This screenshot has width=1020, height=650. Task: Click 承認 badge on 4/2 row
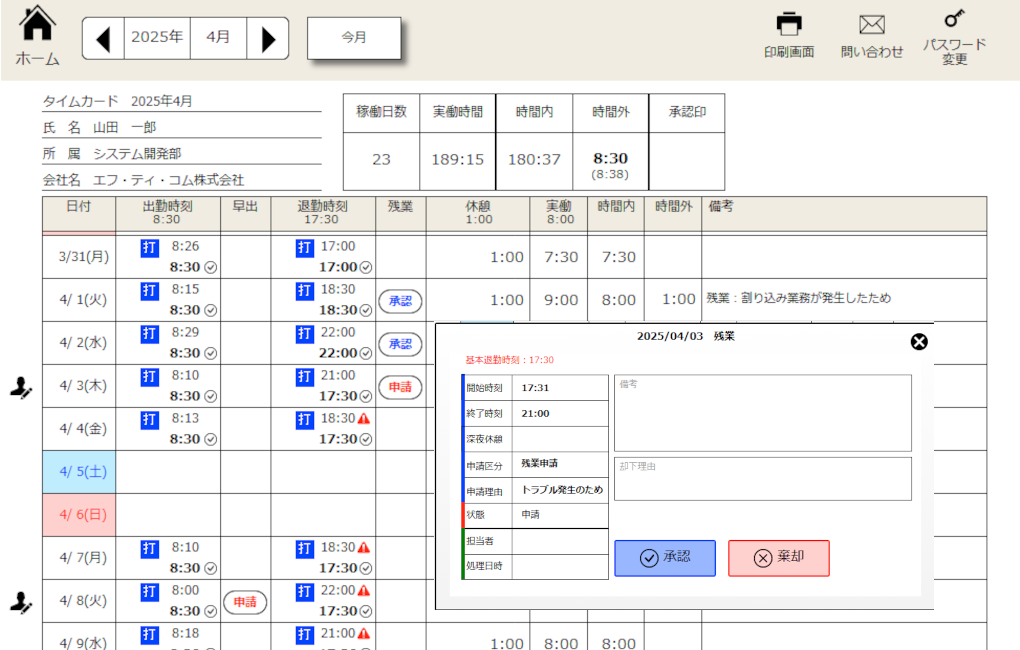(400, 344)
